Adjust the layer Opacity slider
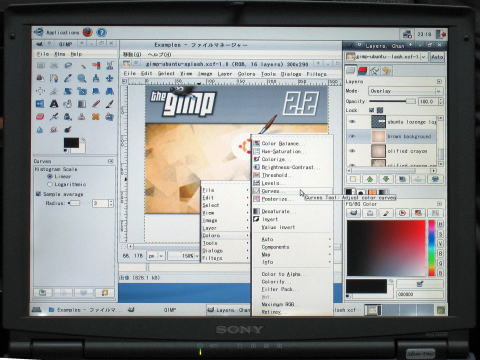The height and width of the screenshot is (360, 480). click(x=392, y=101)
